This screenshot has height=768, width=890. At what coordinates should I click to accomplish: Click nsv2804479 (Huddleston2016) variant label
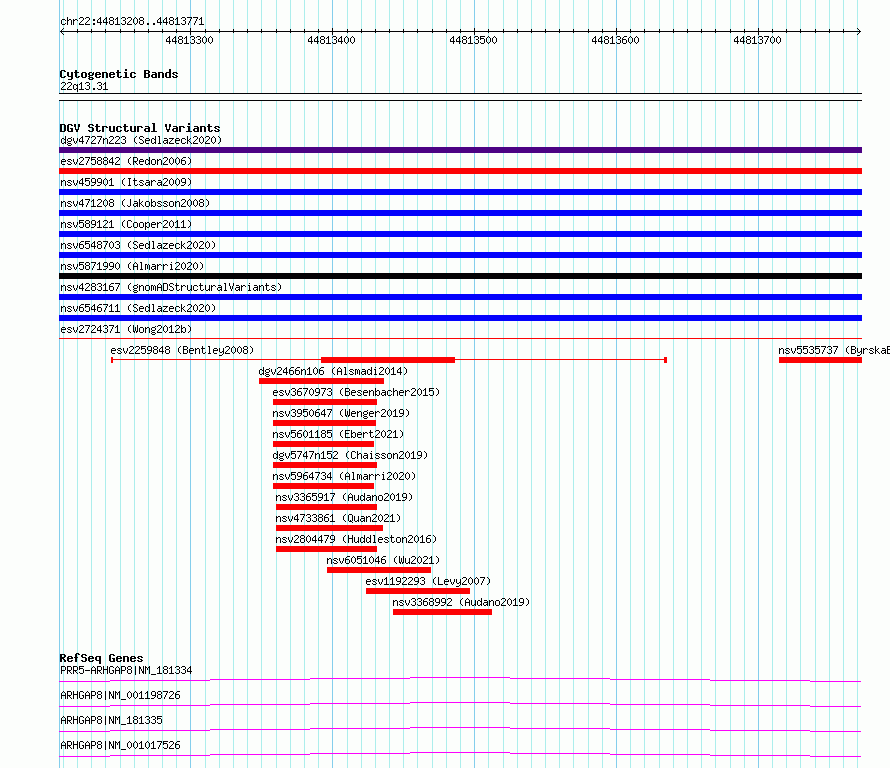(x=356, y=539)
